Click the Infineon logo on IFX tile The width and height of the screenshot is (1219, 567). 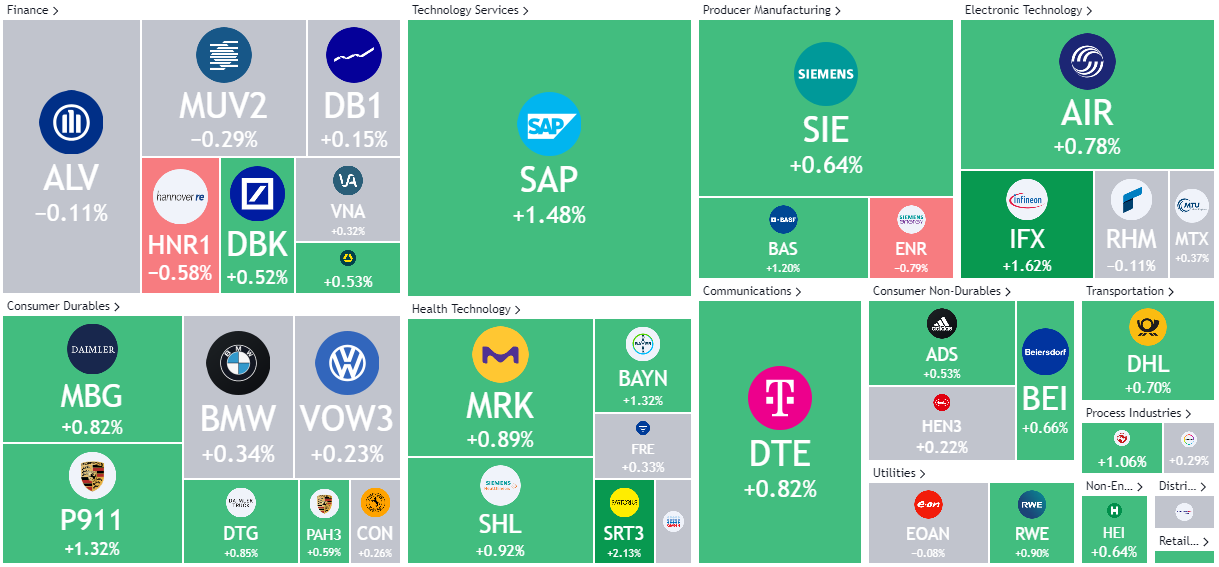click(x=1026, y=200)
